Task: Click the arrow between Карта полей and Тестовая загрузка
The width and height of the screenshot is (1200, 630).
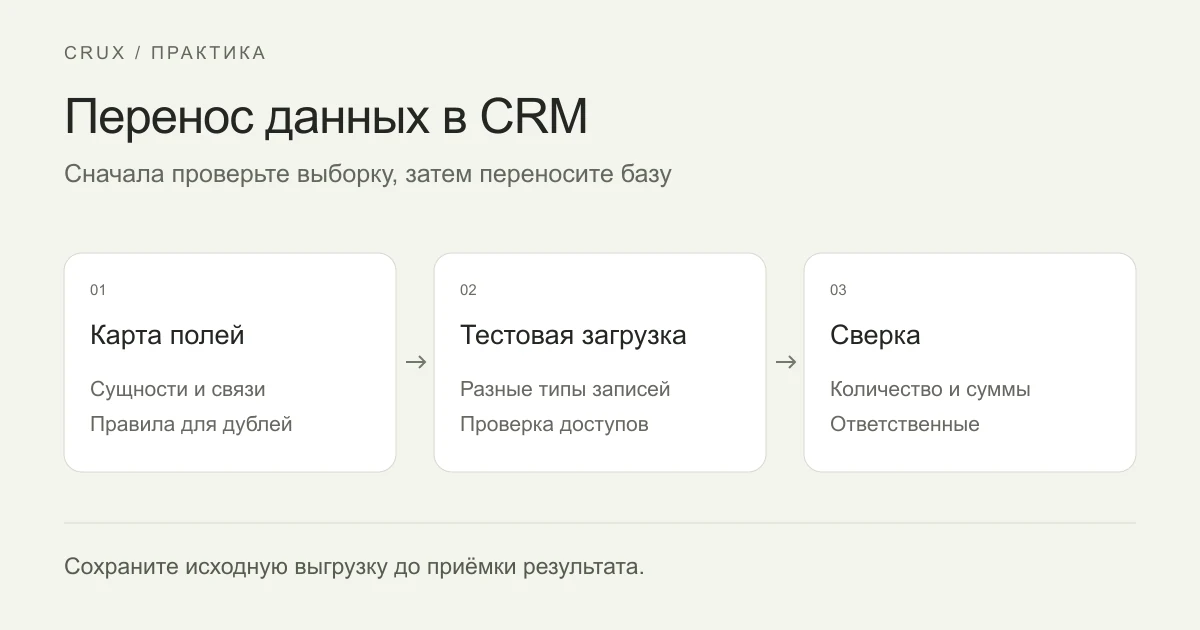Action: 415,362
